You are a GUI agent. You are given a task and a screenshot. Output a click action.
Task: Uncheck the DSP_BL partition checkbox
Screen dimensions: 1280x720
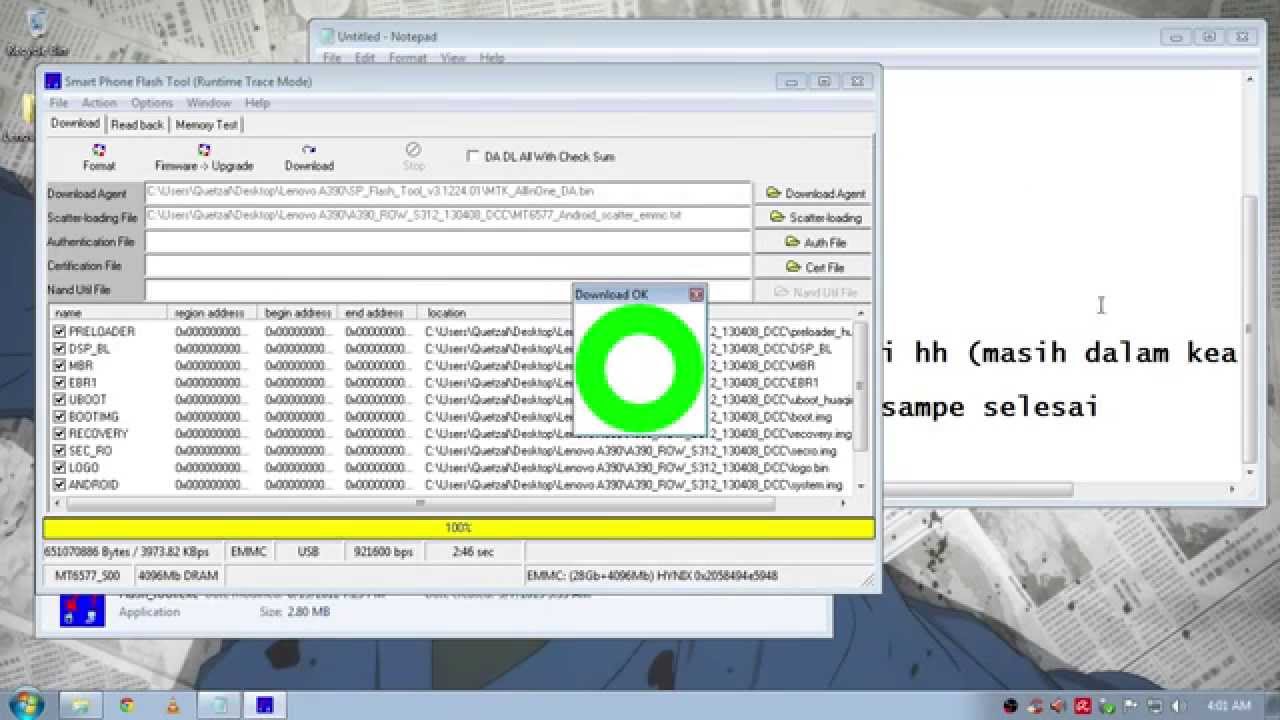pyautogui.click(x=60, y=348)
